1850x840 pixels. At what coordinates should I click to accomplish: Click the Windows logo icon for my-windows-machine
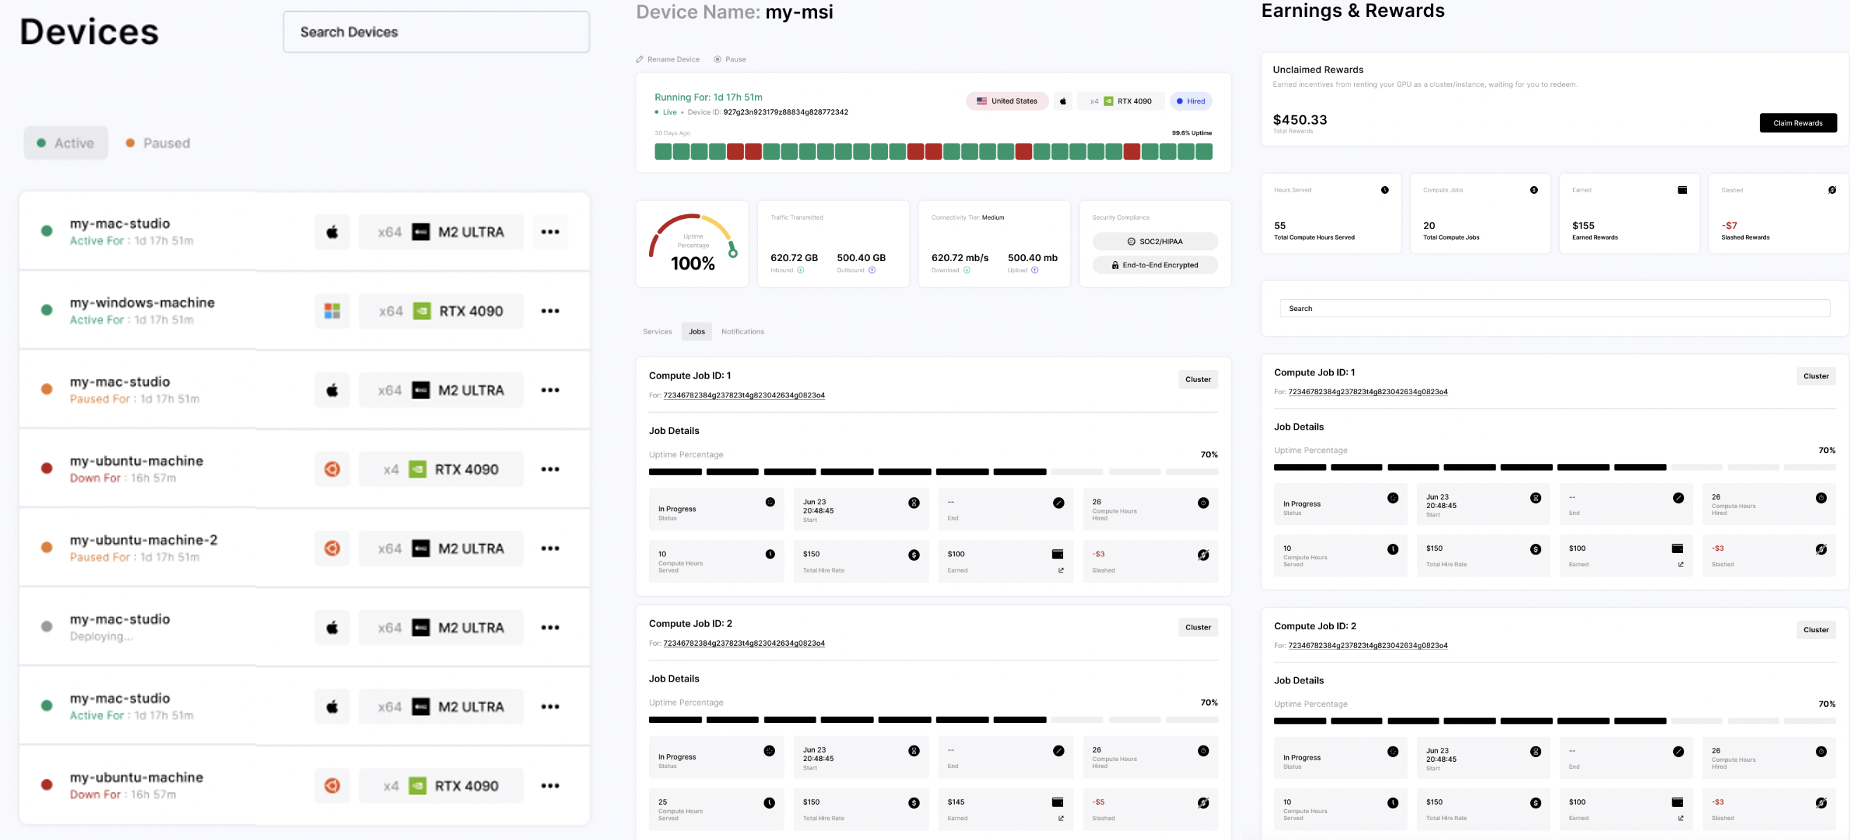click(332, 311)
